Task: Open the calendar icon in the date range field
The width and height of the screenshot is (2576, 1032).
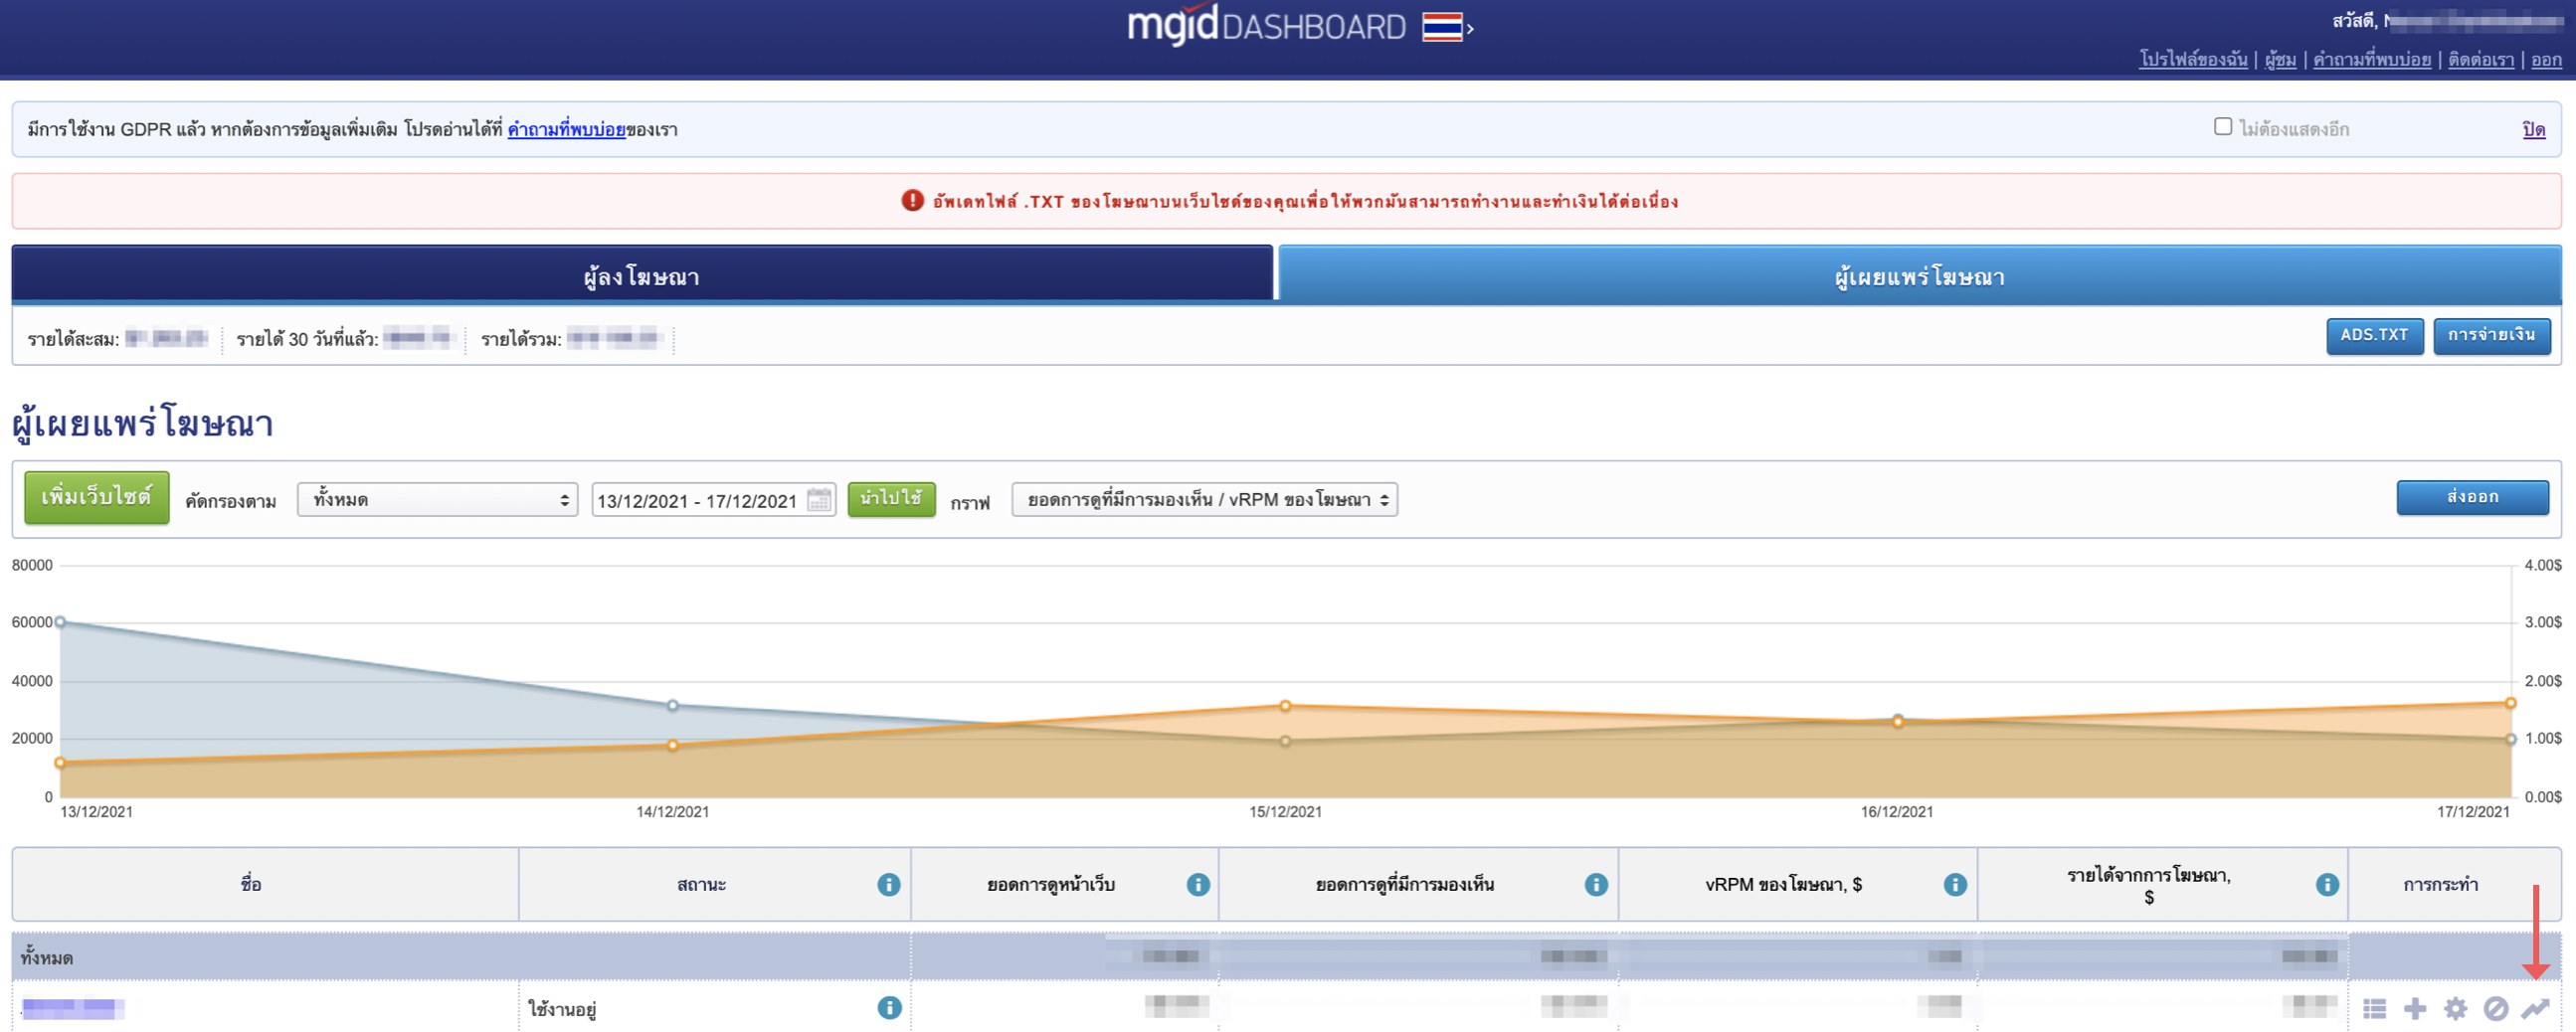Action: pos(819,500)
